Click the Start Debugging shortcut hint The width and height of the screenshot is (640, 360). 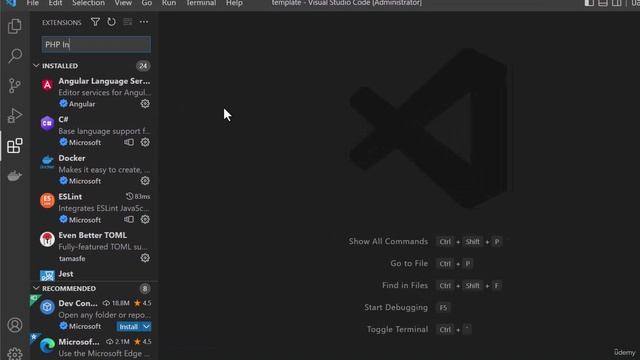coord(407,307)
